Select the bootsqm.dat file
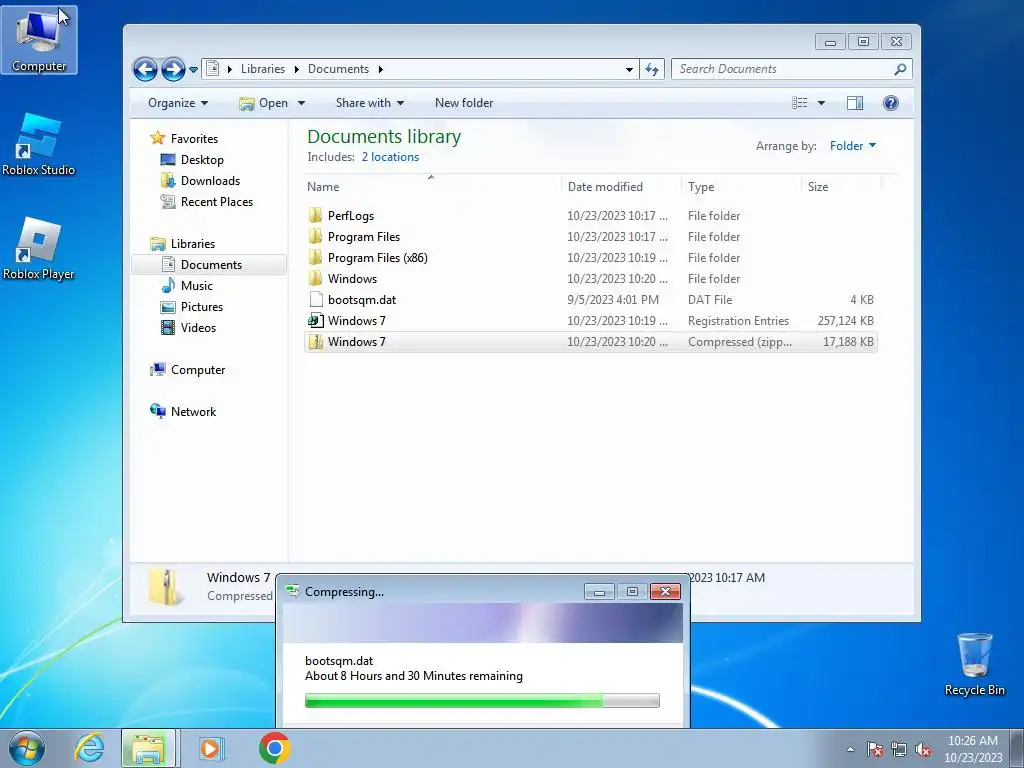The width and height of the screenshot is (1024, 768). [x=590, y=299]
